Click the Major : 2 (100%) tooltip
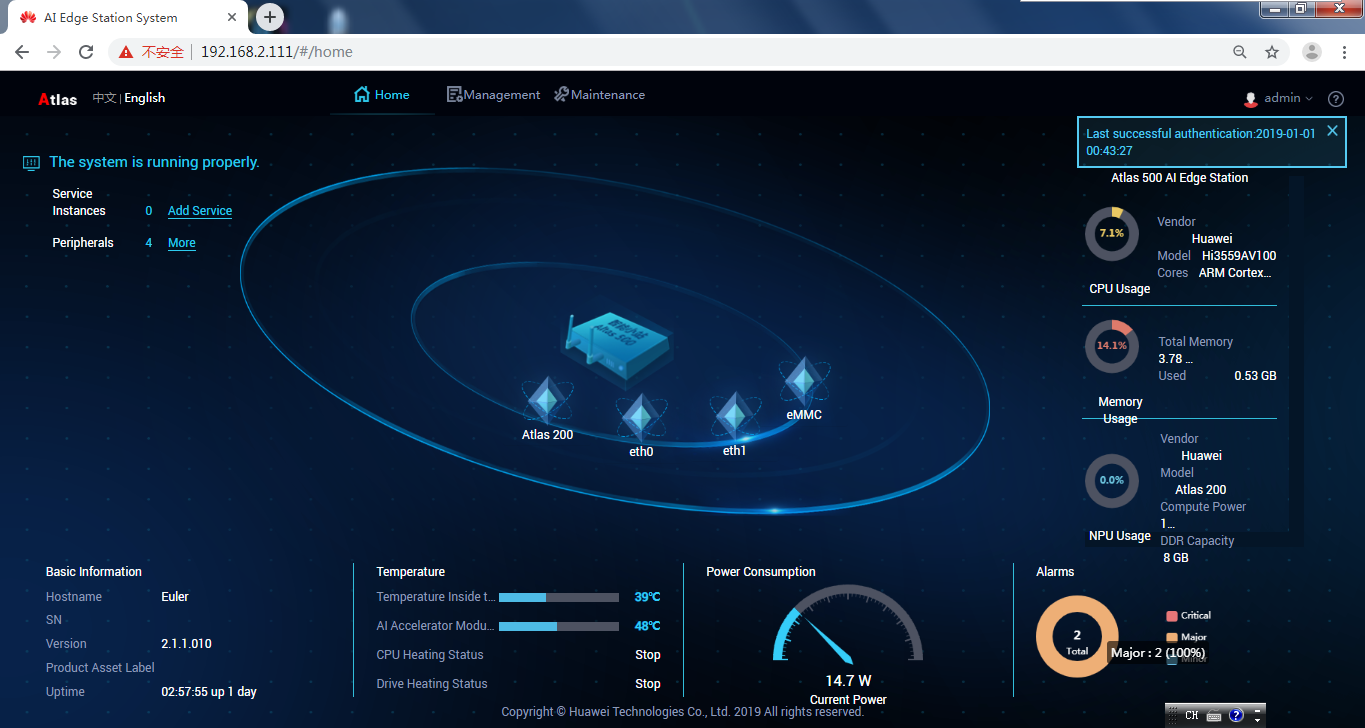 pyautogui.click(x=1158, y=653)
